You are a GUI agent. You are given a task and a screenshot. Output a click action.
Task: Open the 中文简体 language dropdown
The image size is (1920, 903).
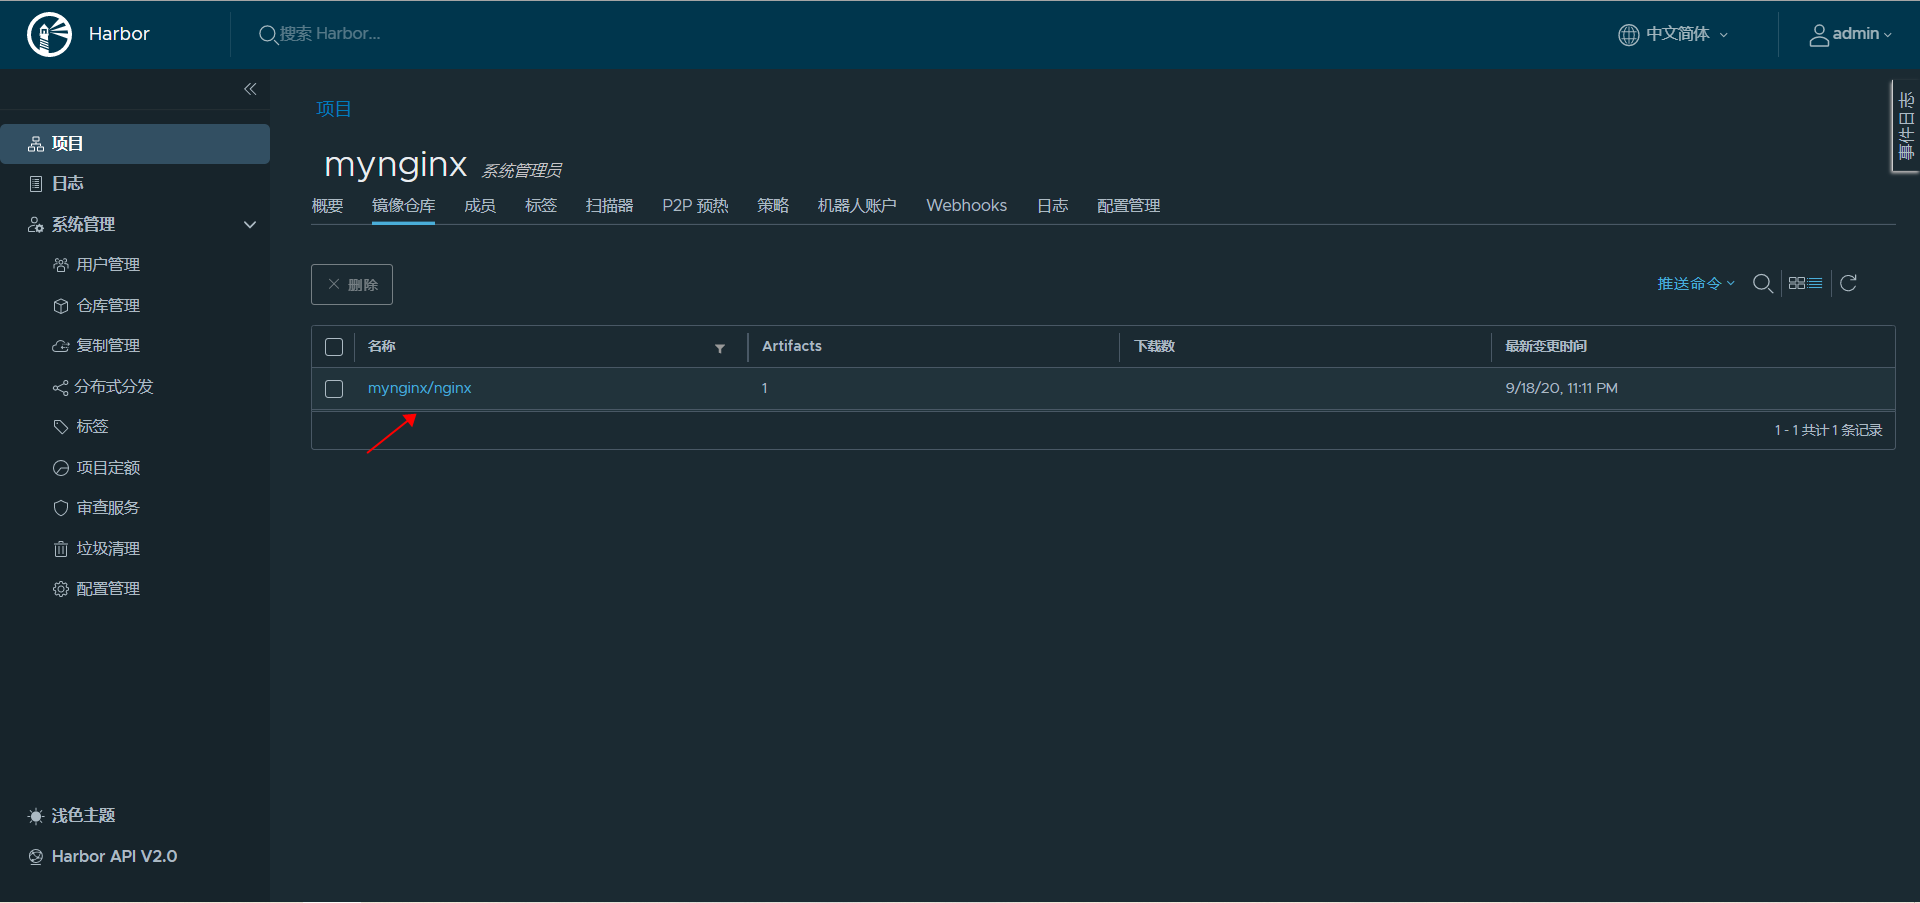tap(1674, 34)
